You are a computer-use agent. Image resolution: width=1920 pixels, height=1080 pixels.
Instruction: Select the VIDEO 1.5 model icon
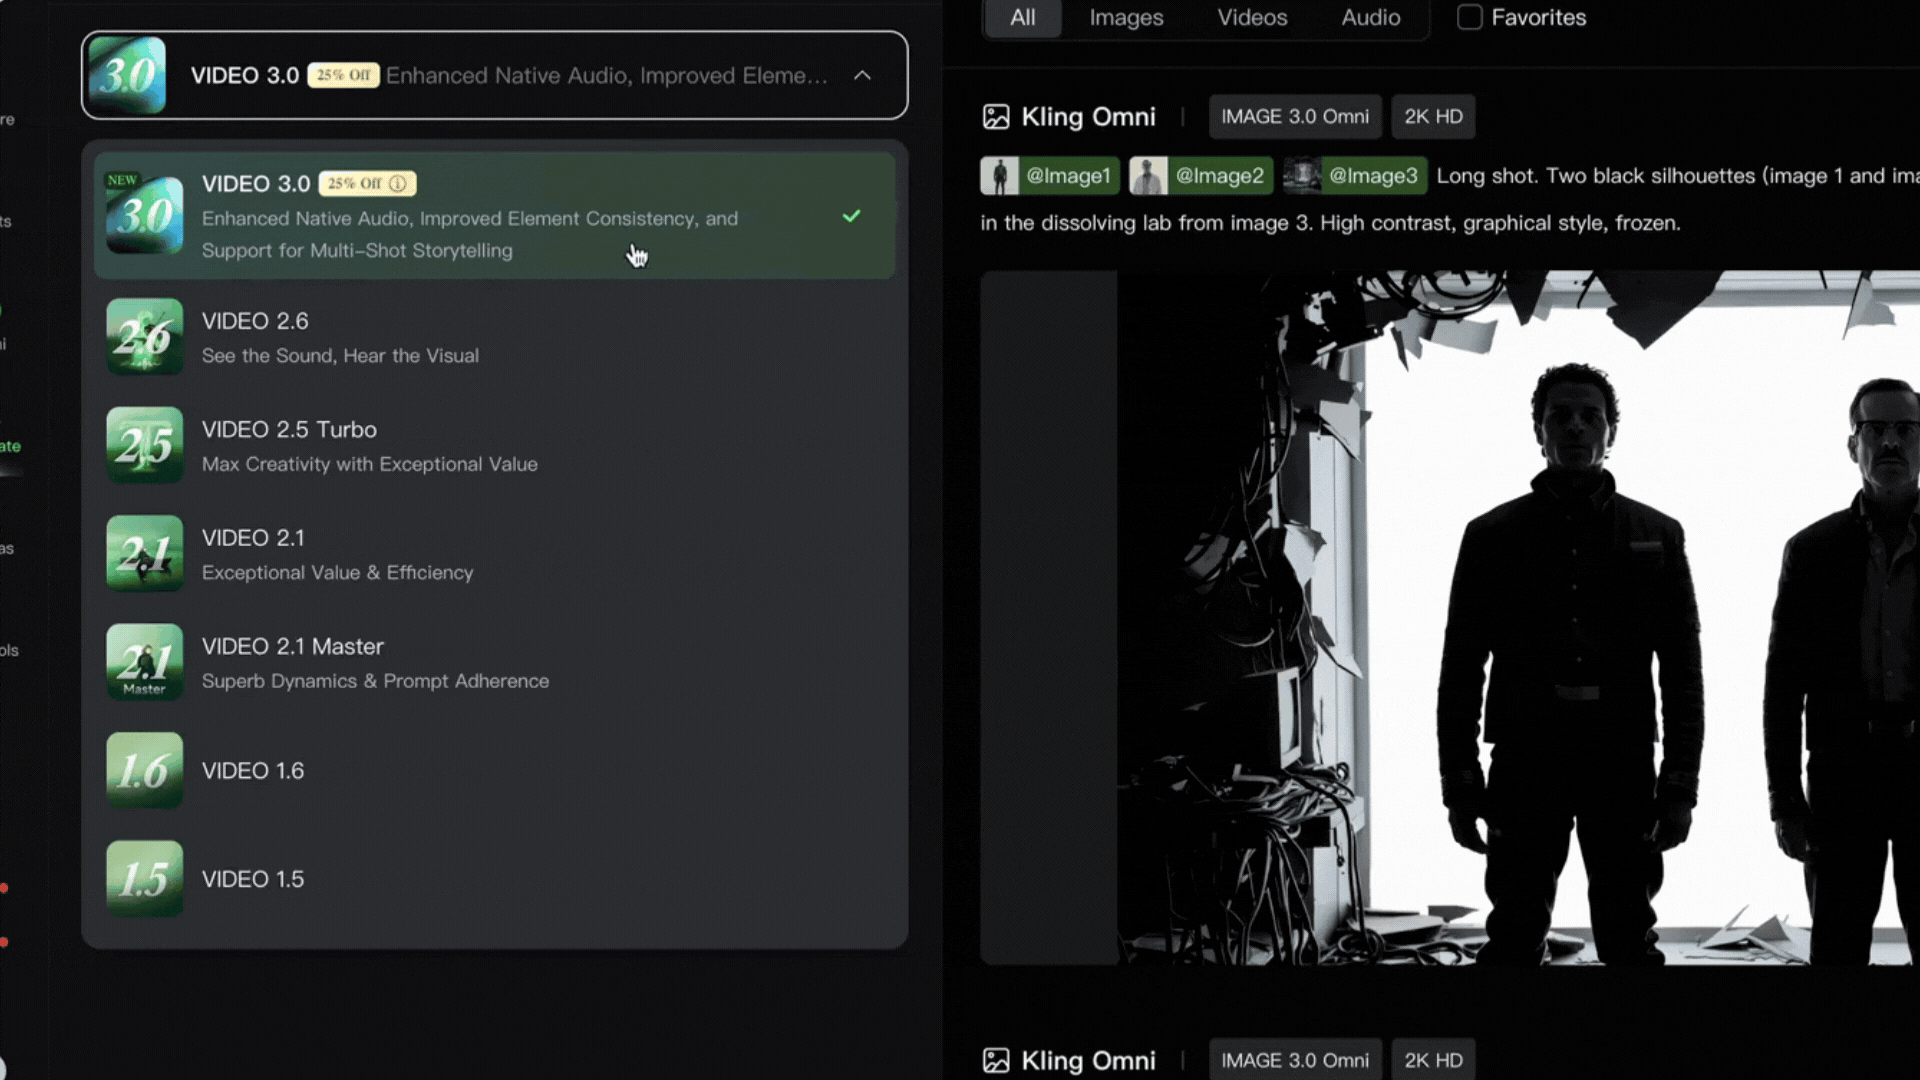[x=145, y=878]
